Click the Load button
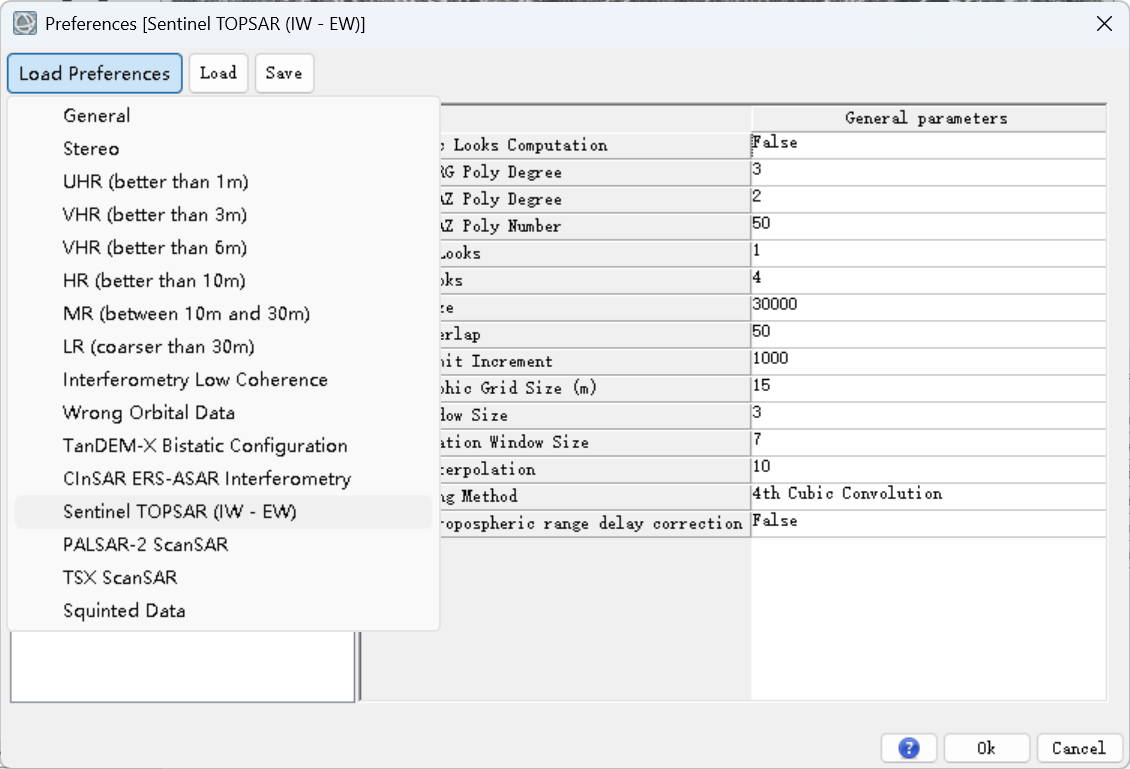Screen dimensions: 1130x769 coord(218,73)
